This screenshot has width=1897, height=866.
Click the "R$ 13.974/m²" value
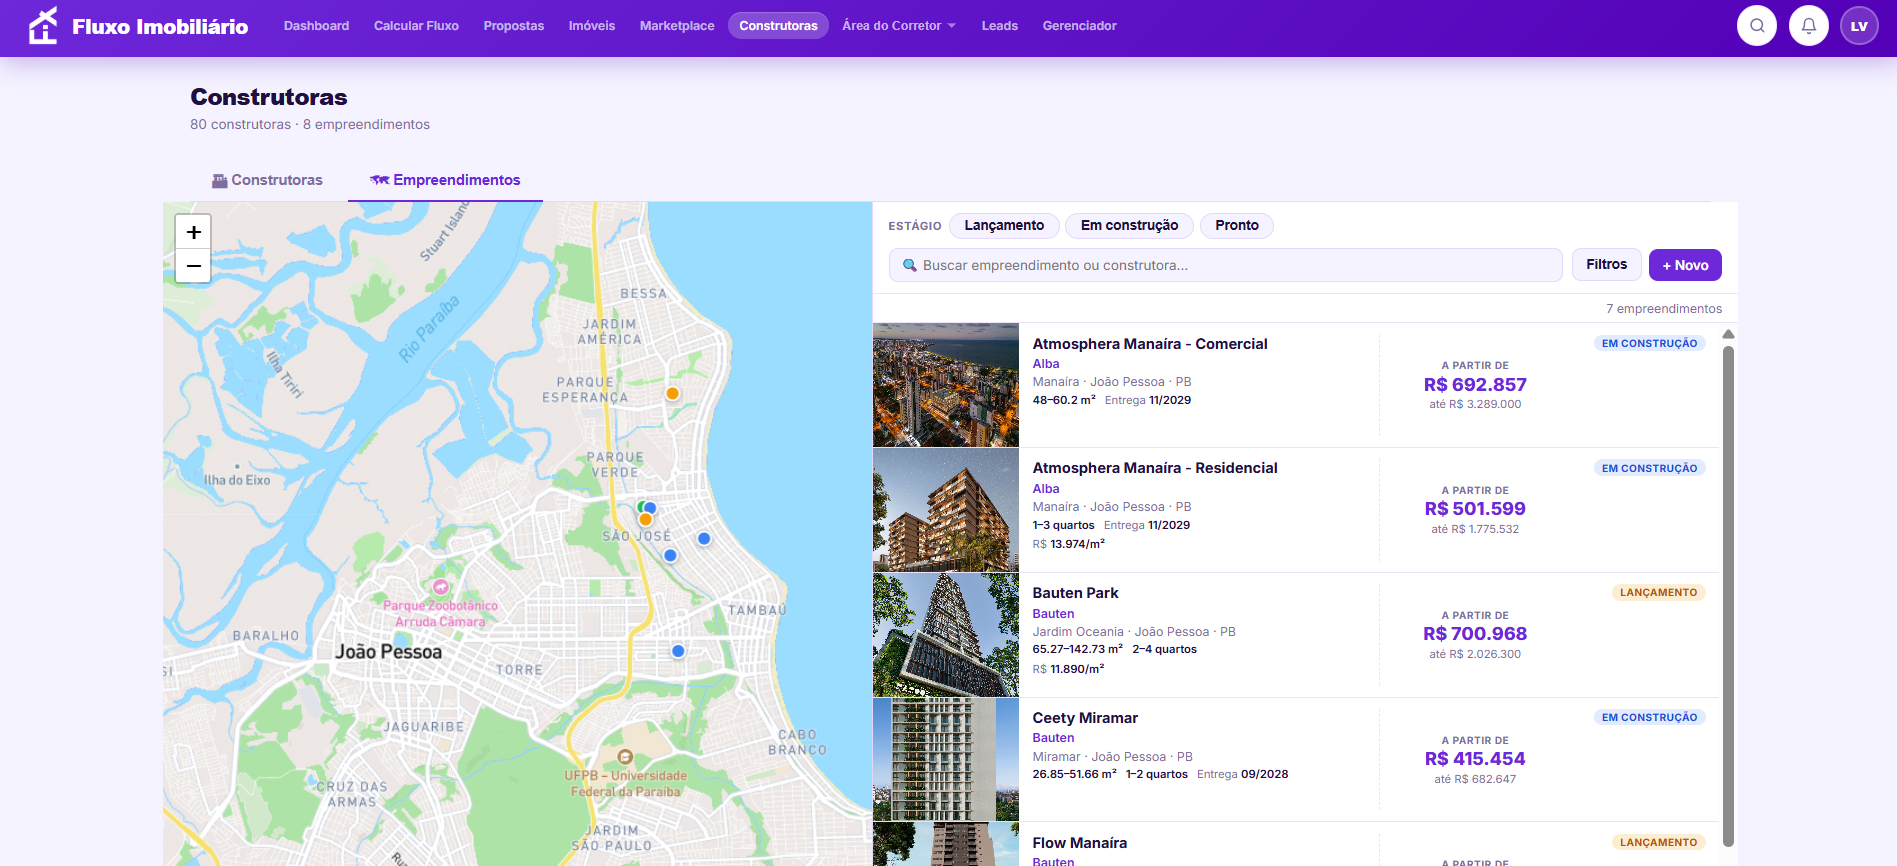click(x=1069, y=544)
